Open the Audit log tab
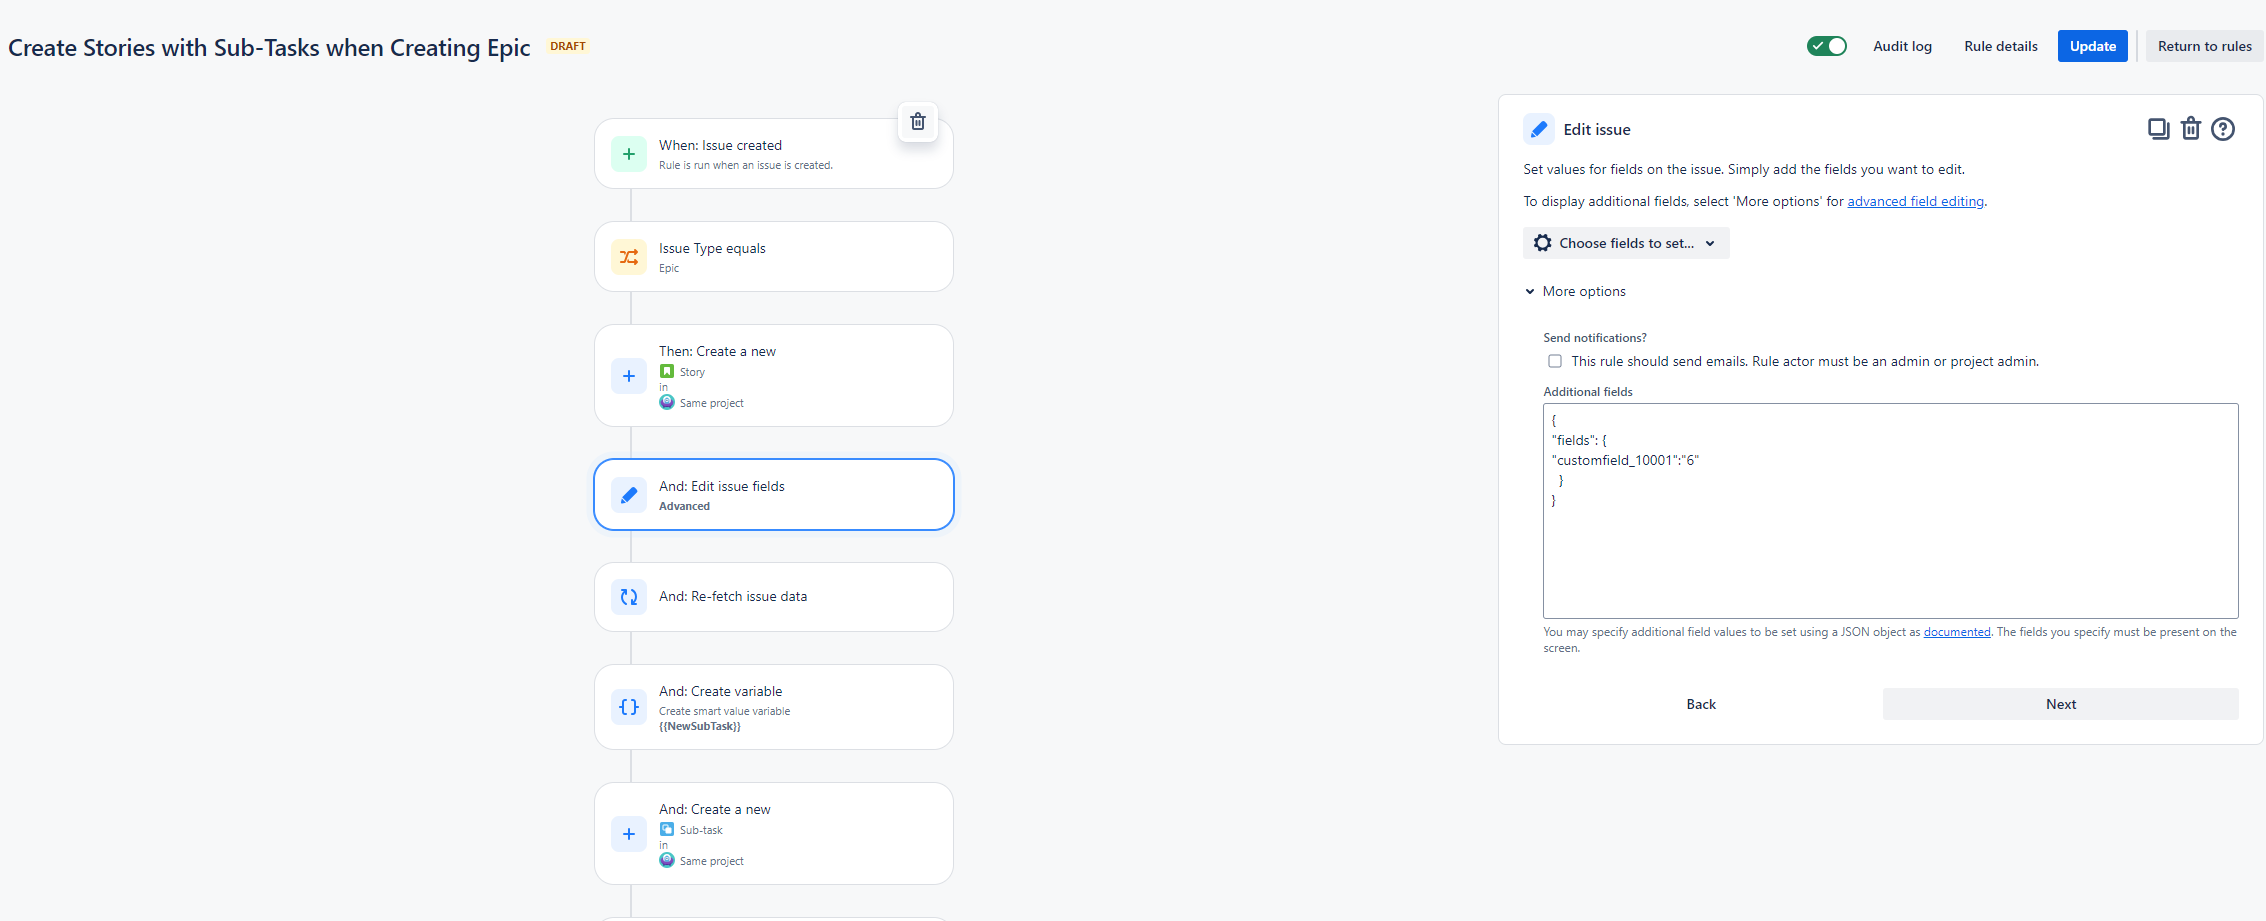This screenshot has width=2266, height=921. [x=1902, y=46]
